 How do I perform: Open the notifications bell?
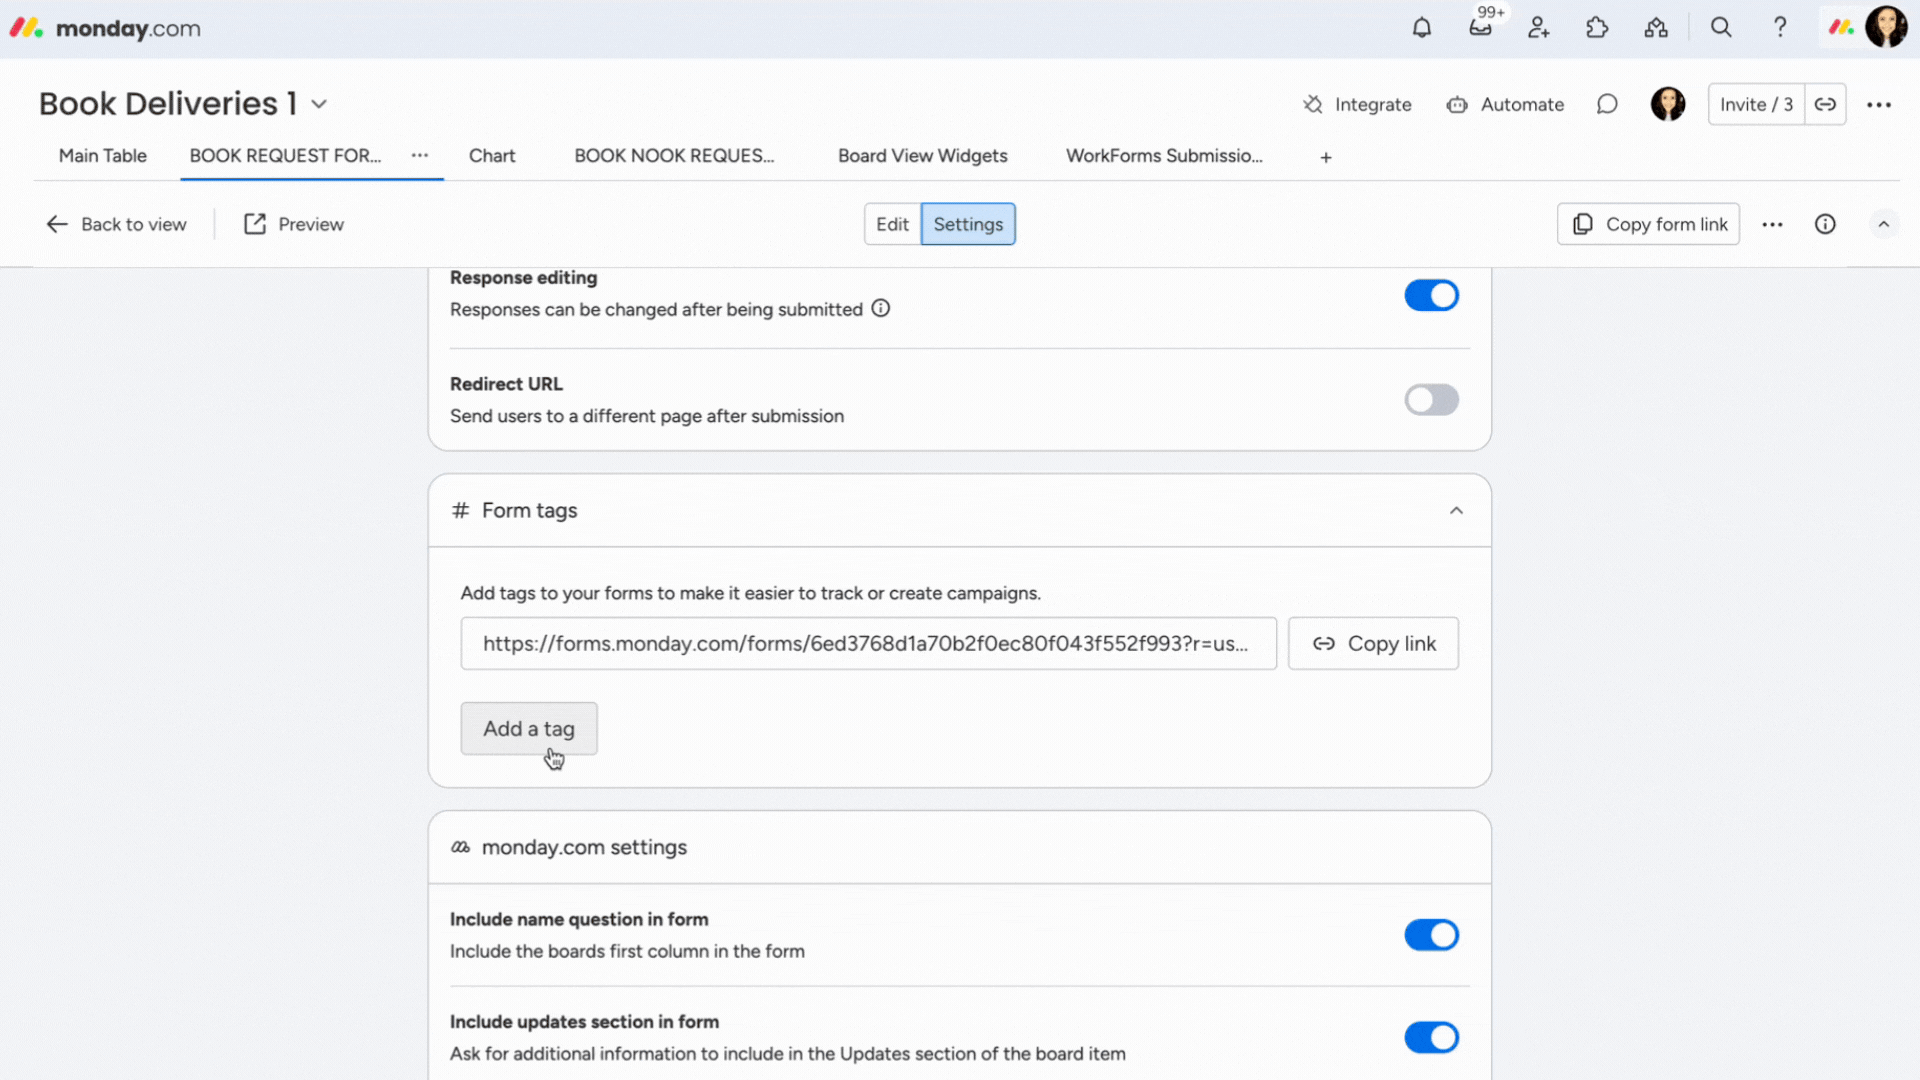pyautogui.click(x=1421, y=28)
